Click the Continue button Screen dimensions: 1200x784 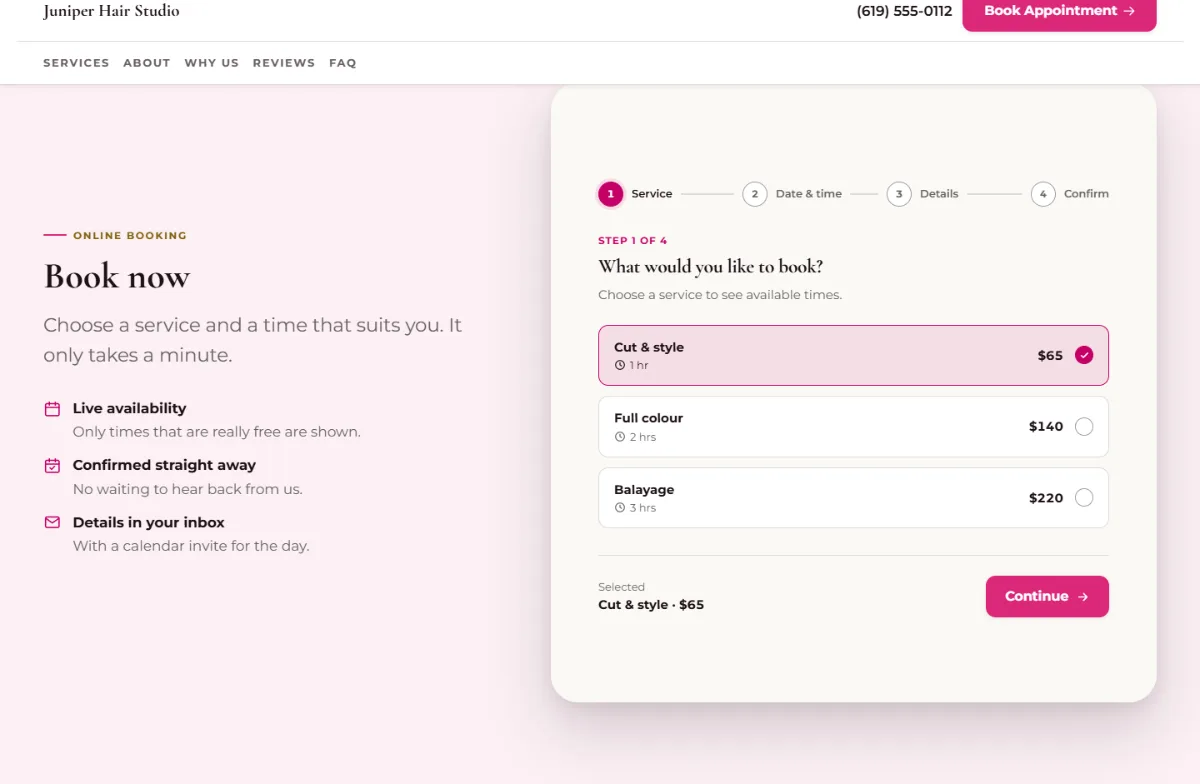click(1047, 596)
